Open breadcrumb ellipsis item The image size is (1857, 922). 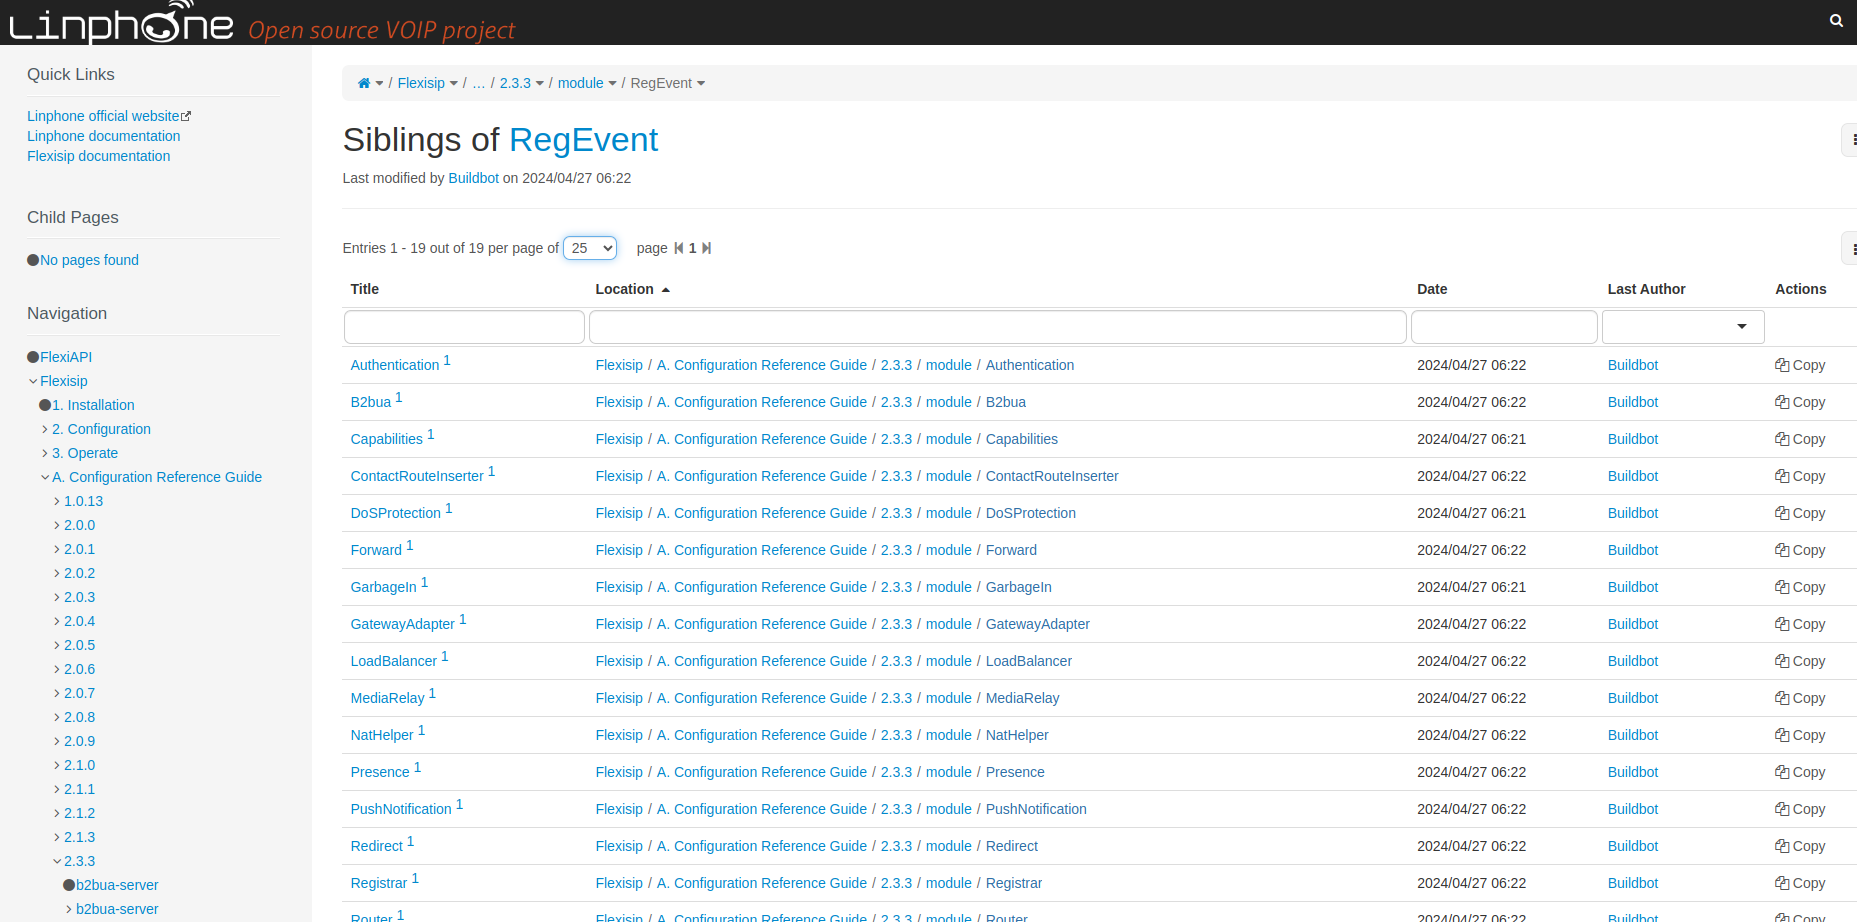(479, 83)
